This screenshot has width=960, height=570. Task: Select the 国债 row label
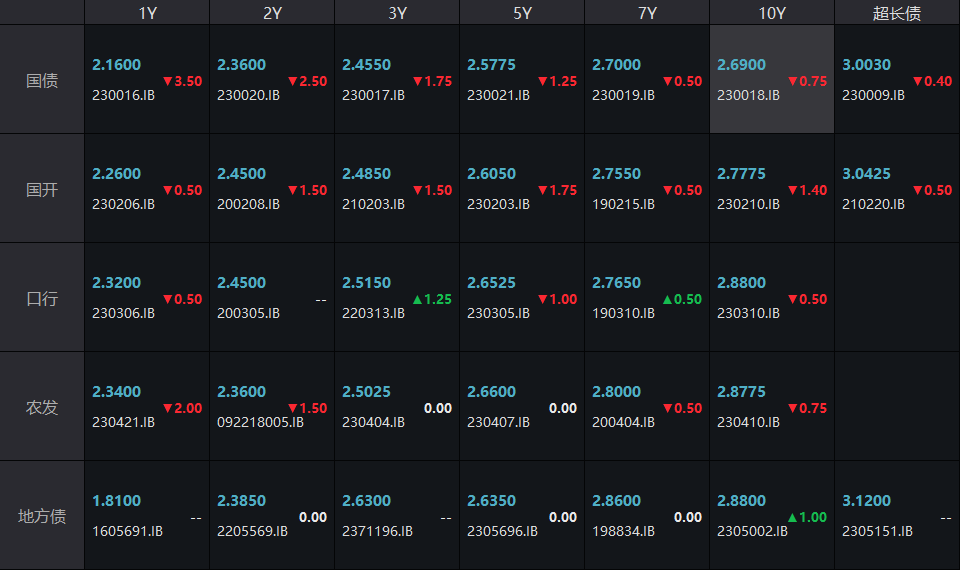(42, 80)
